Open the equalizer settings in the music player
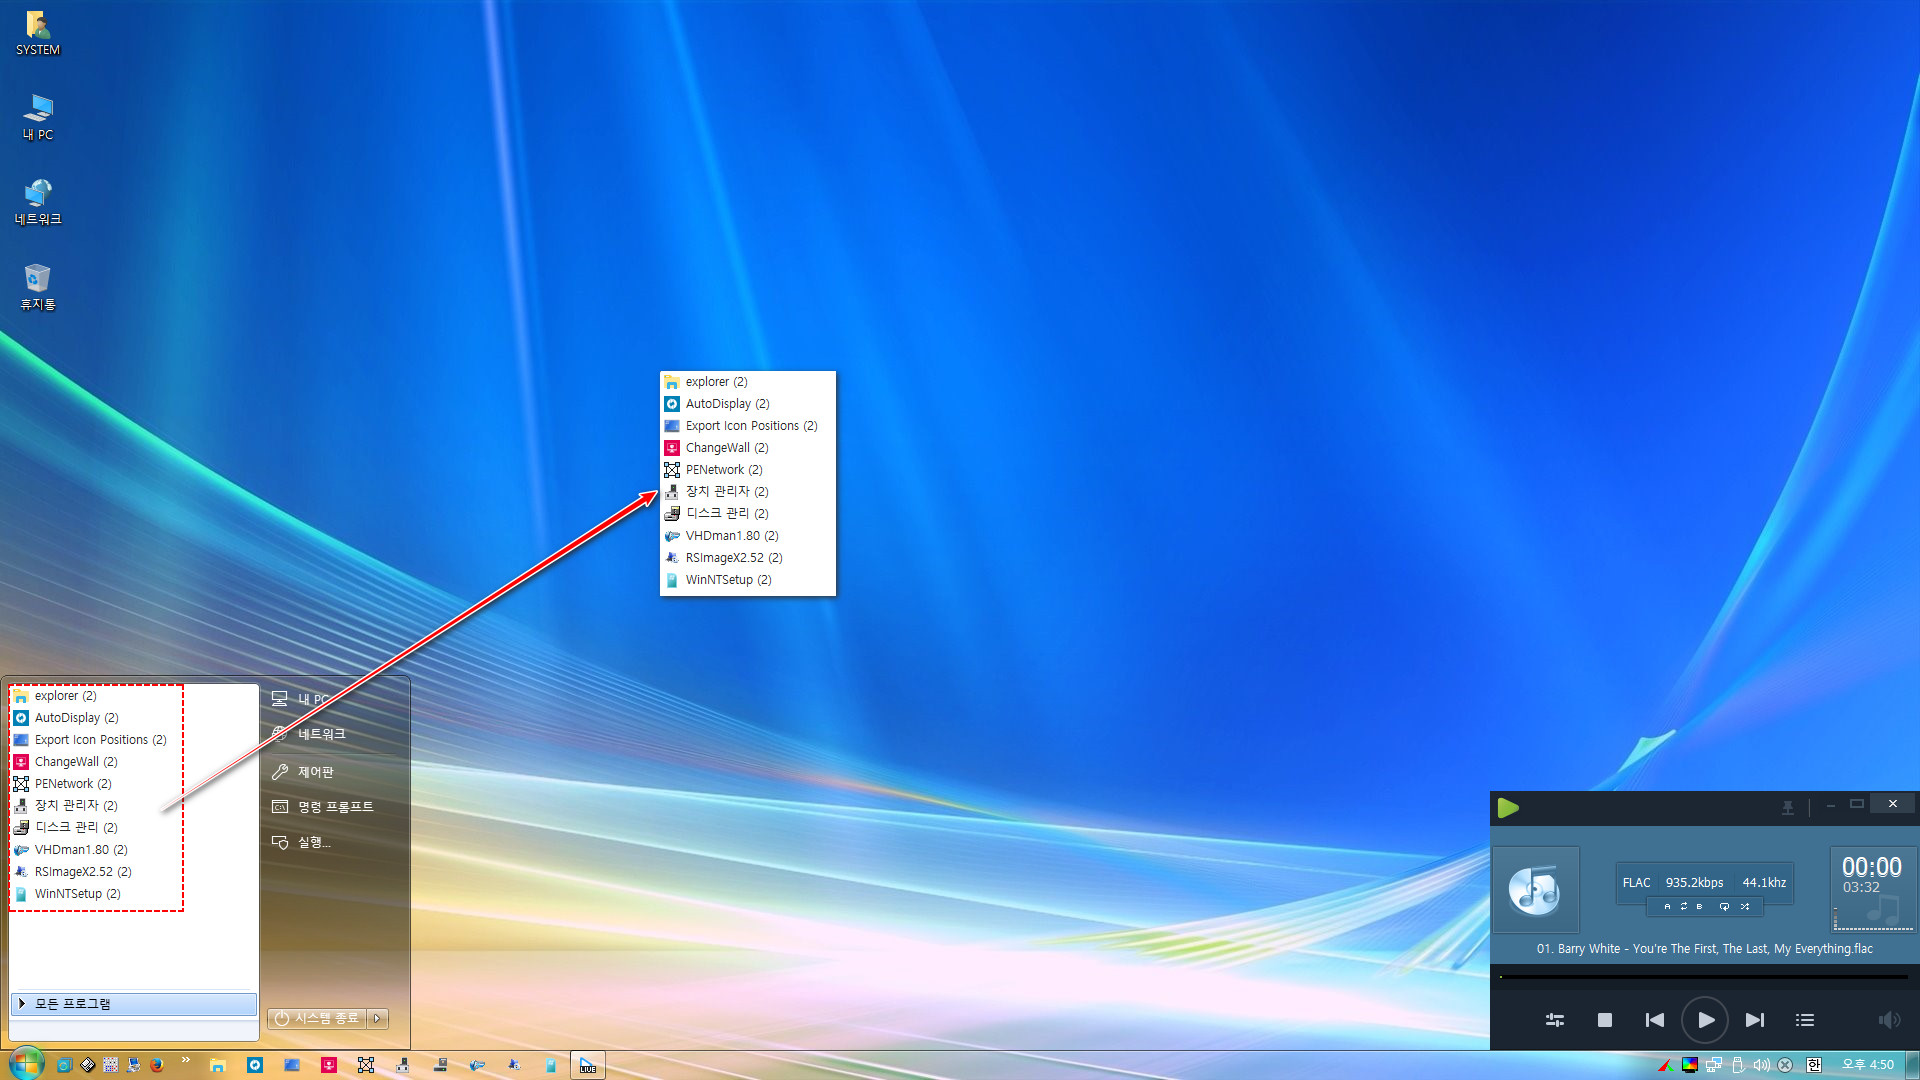 1555,1020
